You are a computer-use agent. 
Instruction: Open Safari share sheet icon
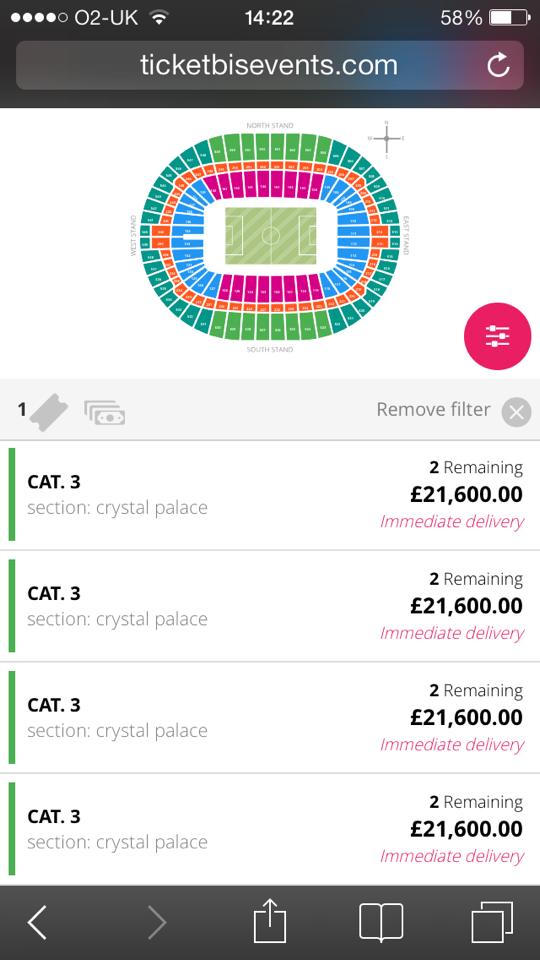[270, 920]
